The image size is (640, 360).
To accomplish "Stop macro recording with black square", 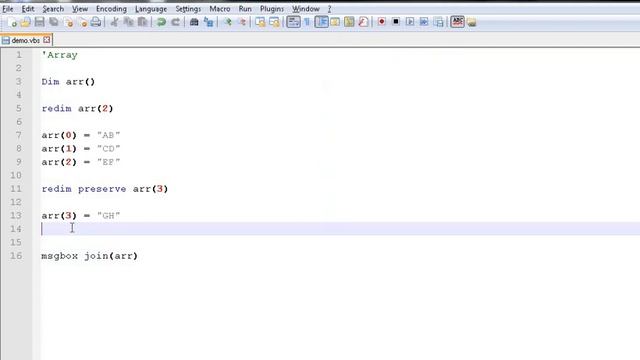I will [396, 22].
